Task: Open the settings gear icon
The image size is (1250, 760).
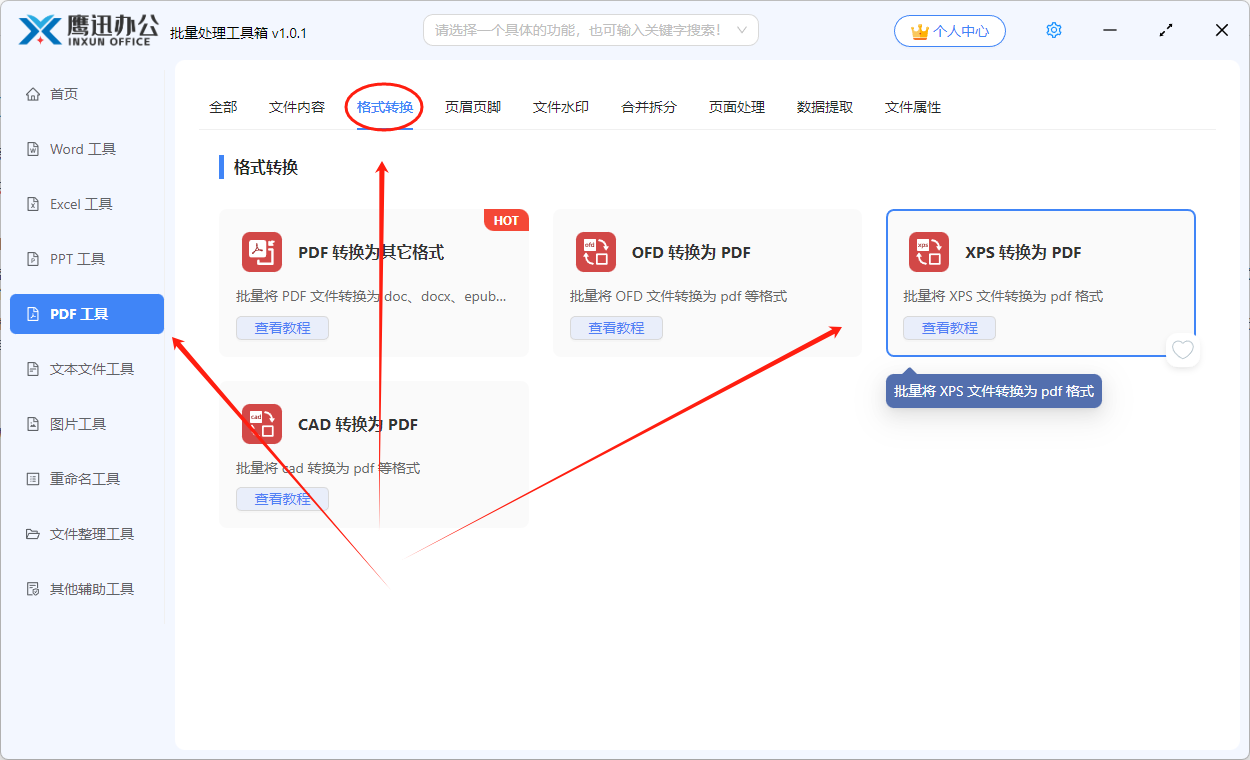Action: pyautogui.click(x=1053, y=30)
